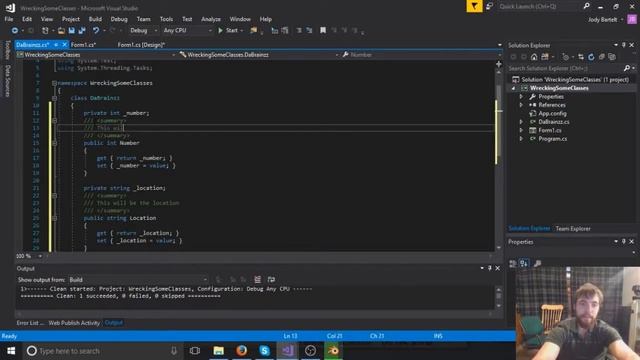
Task: Open the Data Sources side tab
Action: pyautogui.click(x=7, y=81)
